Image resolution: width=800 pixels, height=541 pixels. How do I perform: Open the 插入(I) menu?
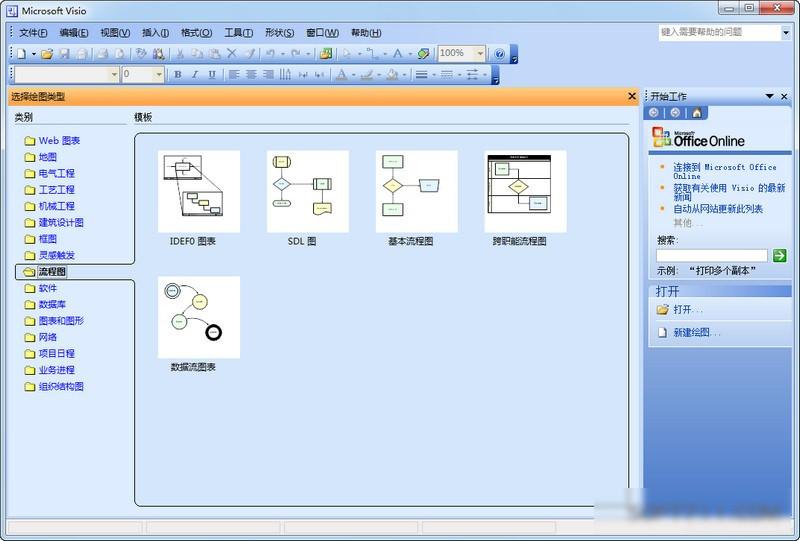click(x=155, y=33)
